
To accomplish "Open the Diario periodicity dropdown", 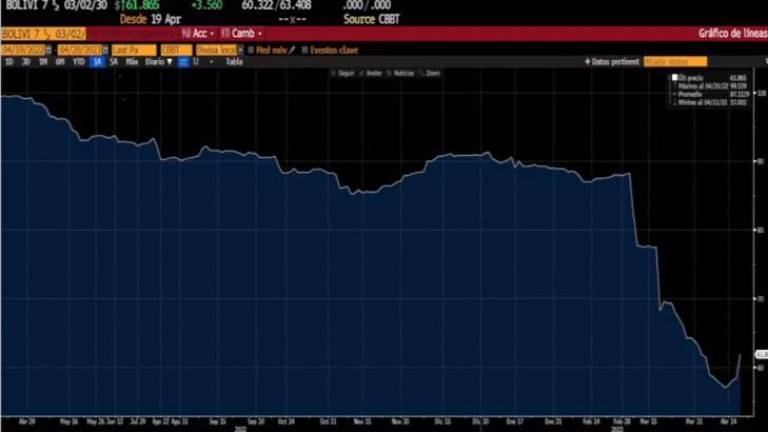I will point(158,61).
